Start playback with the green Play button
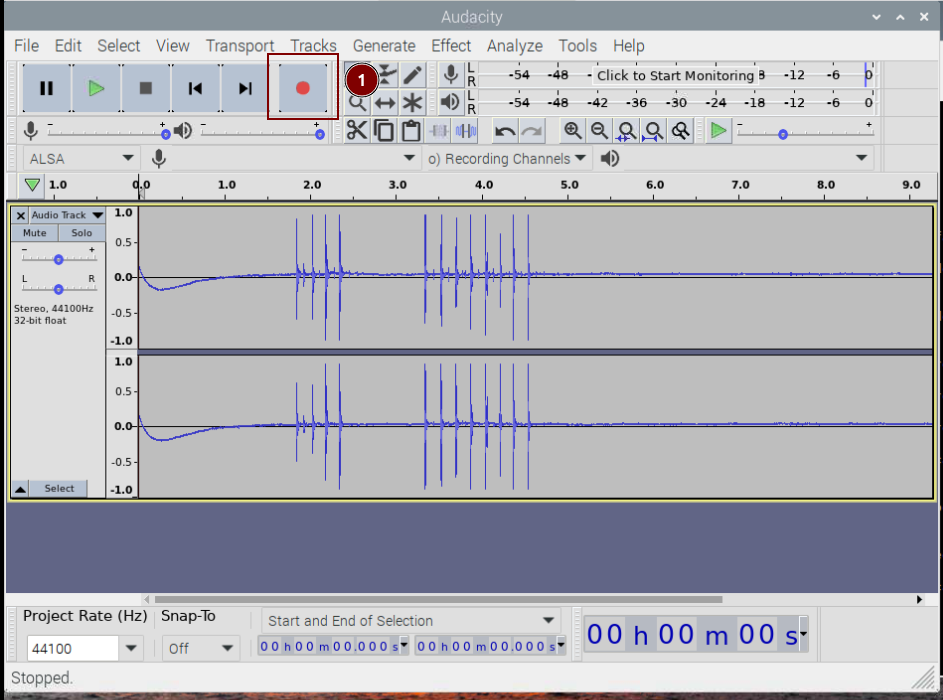Image resolution: width=943 pixels, height=700 pixels. (96, 88)
